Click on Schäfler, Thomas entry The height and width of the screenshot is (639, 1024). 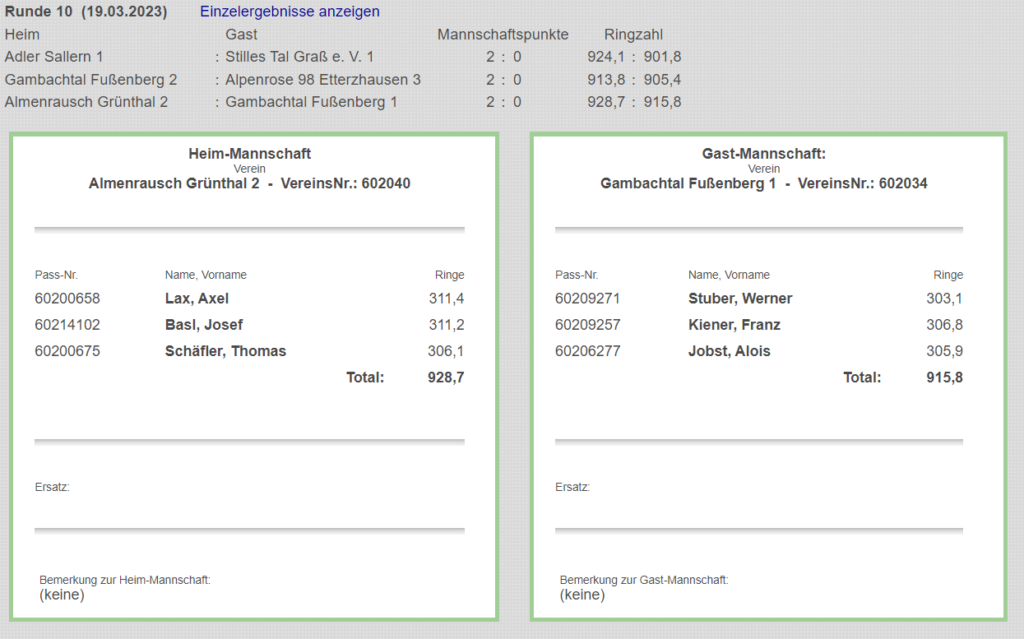point(225,351)
